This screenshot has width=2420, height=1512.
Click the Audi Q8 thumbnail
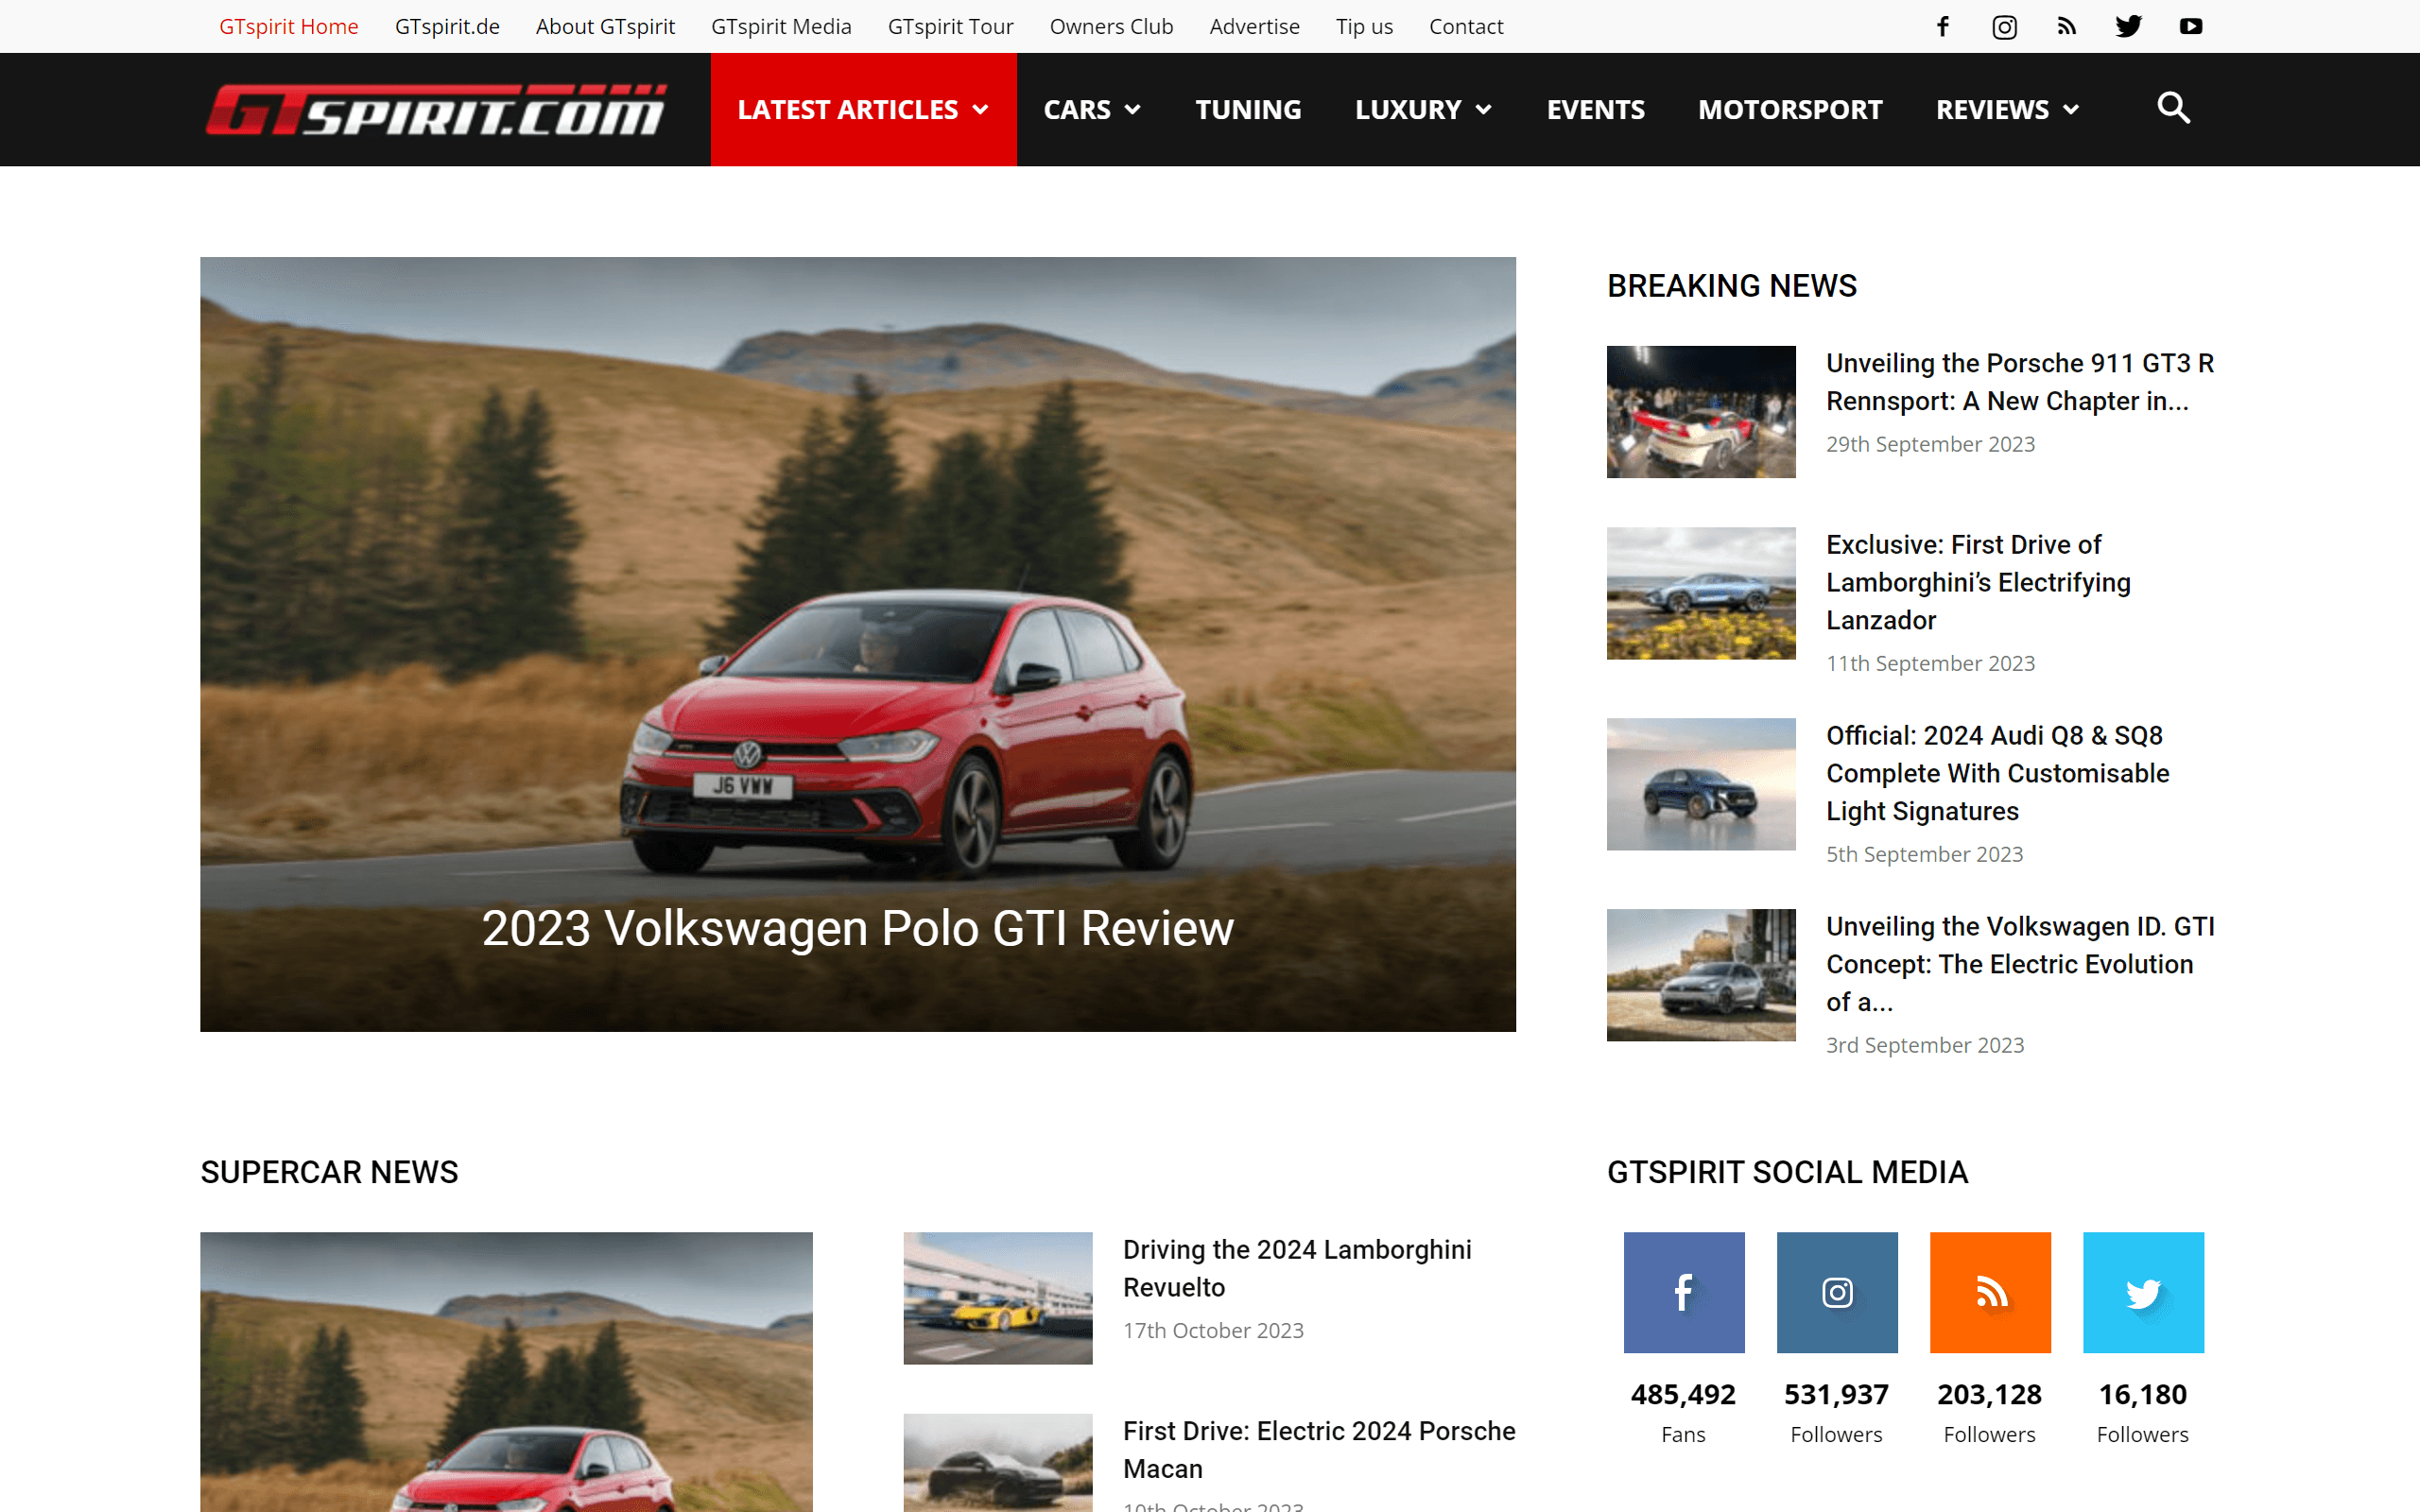1701,784
